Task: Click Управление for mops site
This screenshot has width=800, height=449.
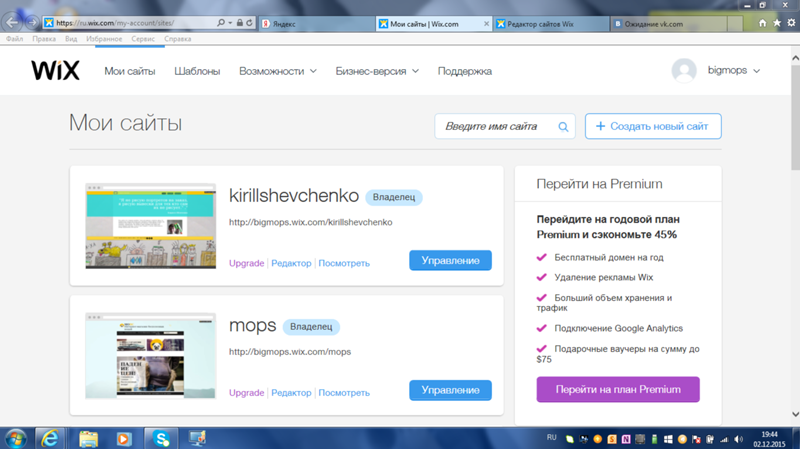Action: click(451, 390)
